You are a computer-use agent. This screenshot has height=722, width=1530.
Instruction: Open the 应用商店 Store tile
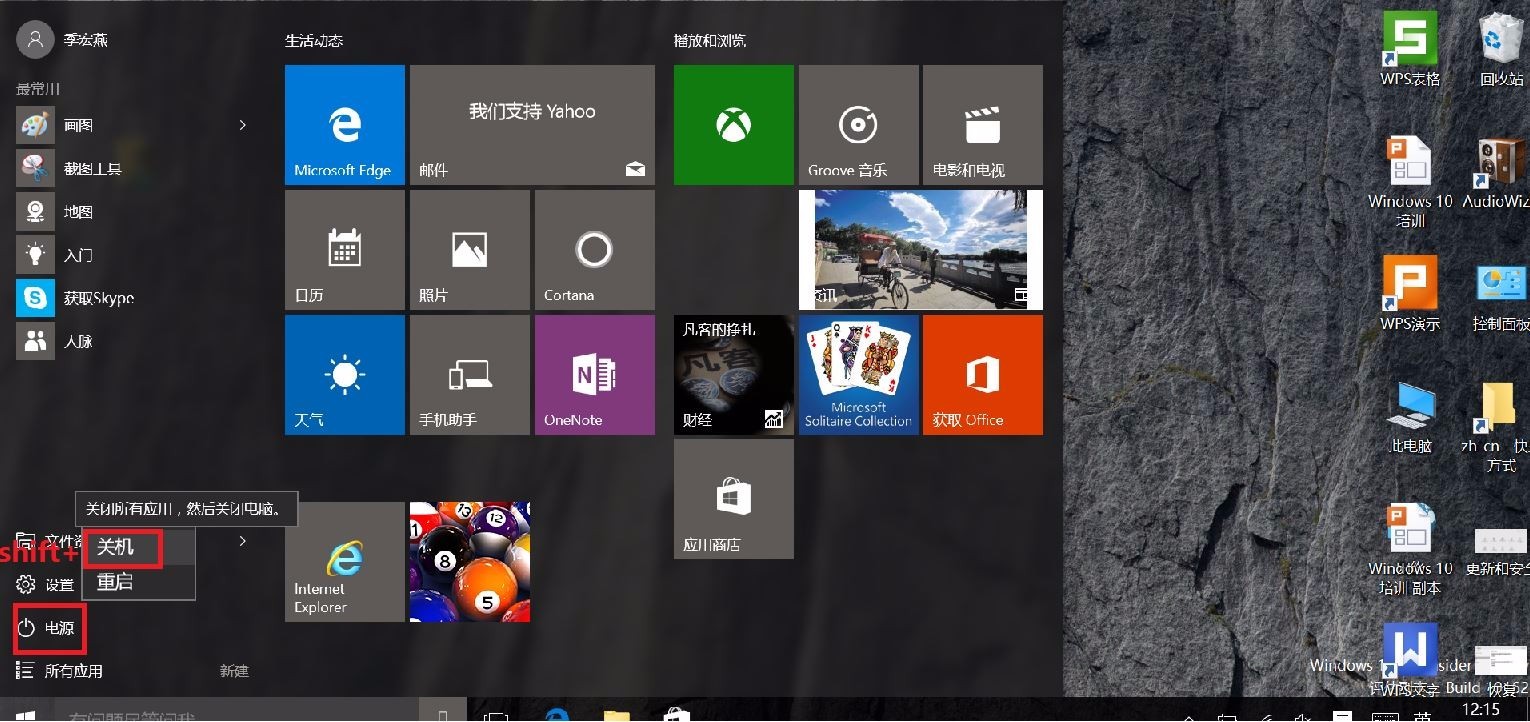point(734,499)
